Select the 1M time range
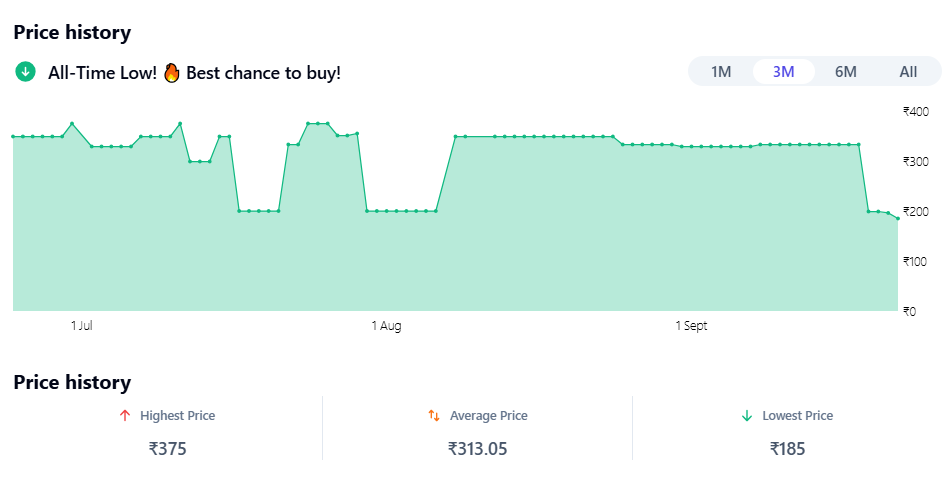 [x=721, y=72]
